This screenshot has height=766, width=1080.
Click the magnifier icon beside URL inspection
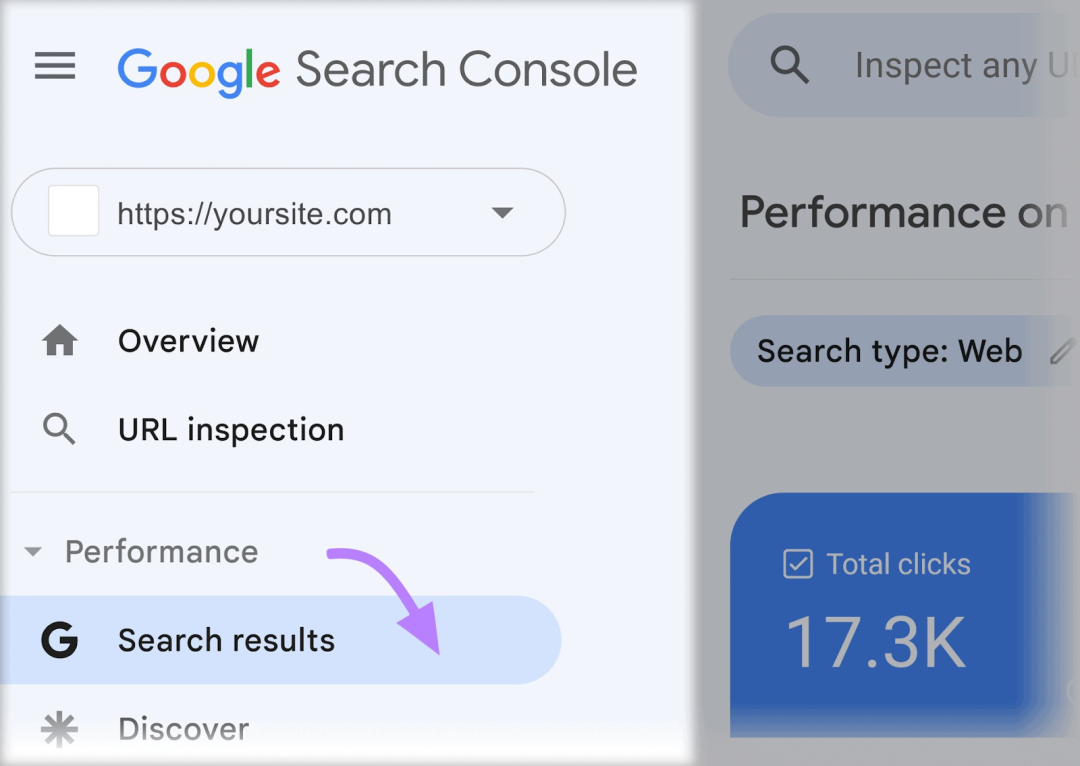tap(59, 429)
